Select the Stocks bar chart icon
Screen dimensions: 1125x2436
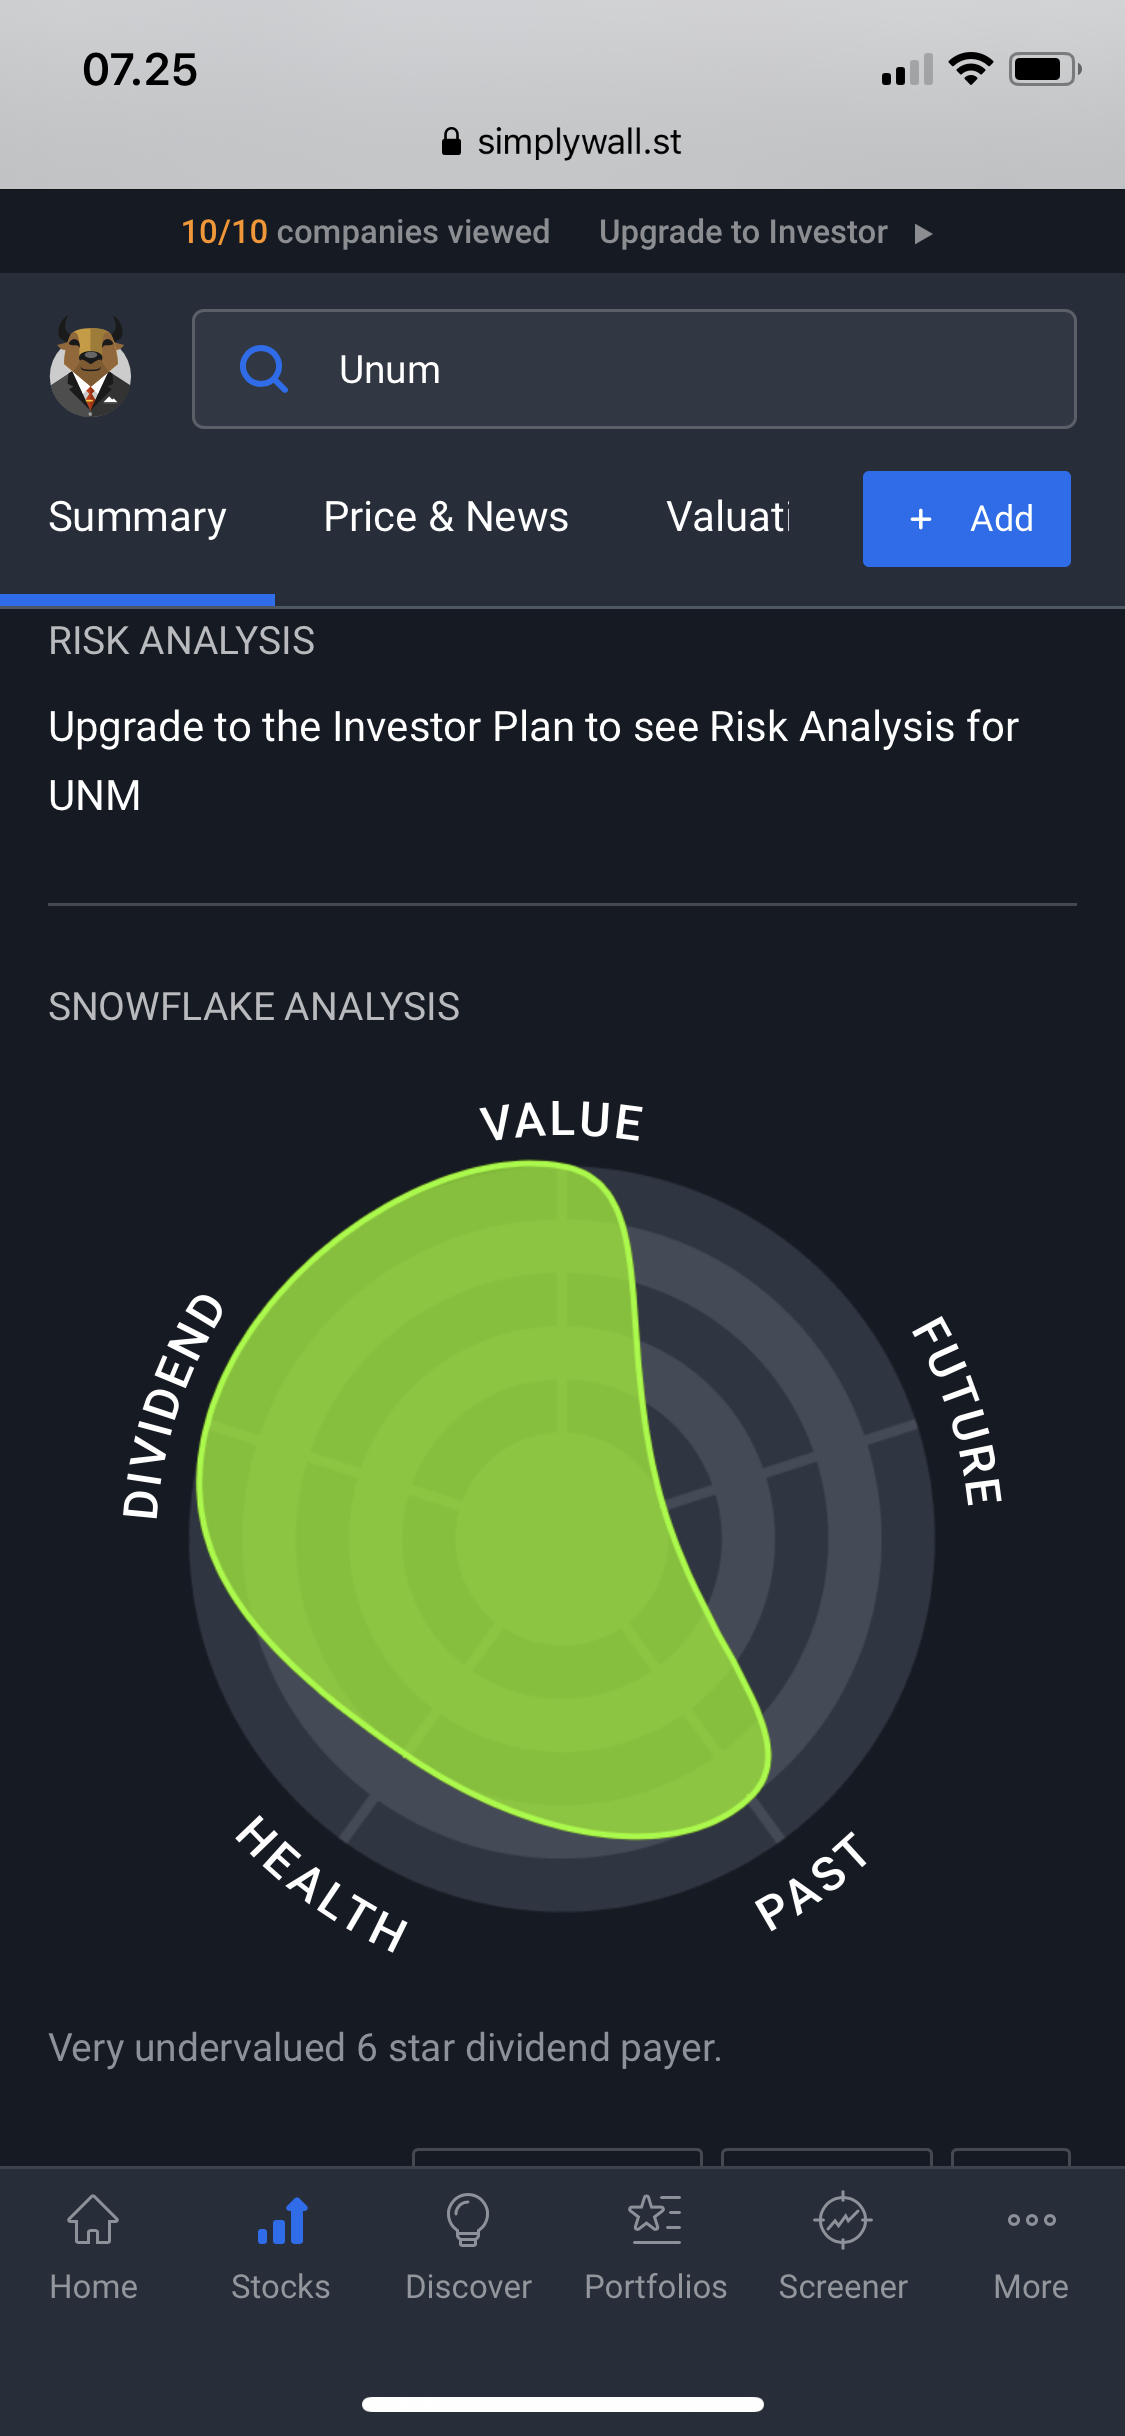pyautogui.click(x=281, y=2220)
